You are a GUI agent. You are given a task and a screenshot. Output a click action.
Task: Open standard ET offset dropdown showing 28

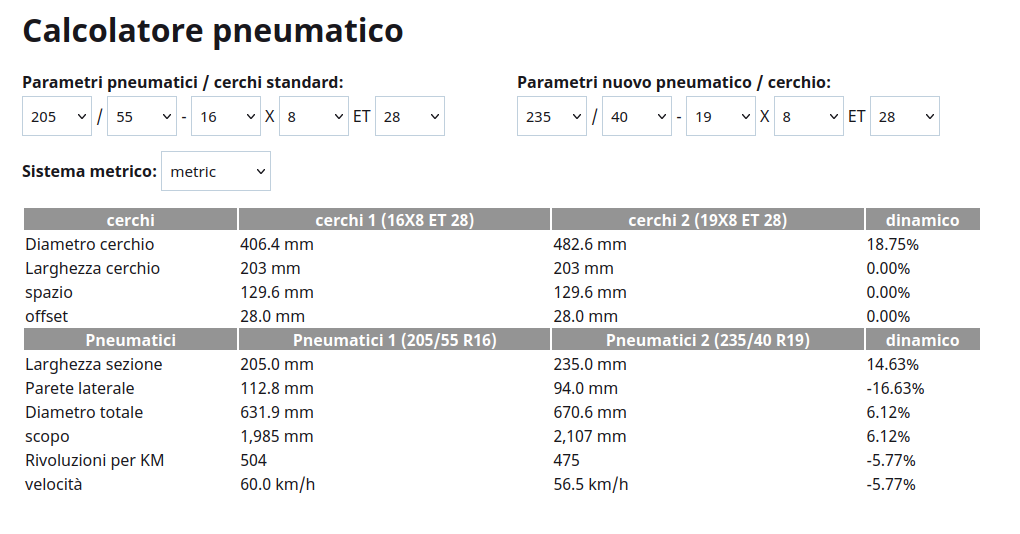[410, 116]
